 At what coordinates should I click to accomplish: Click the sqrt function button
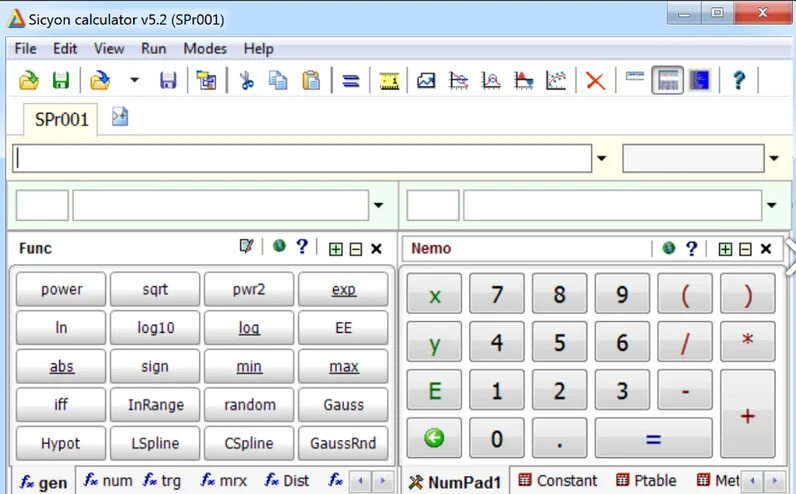pos(155,289)
